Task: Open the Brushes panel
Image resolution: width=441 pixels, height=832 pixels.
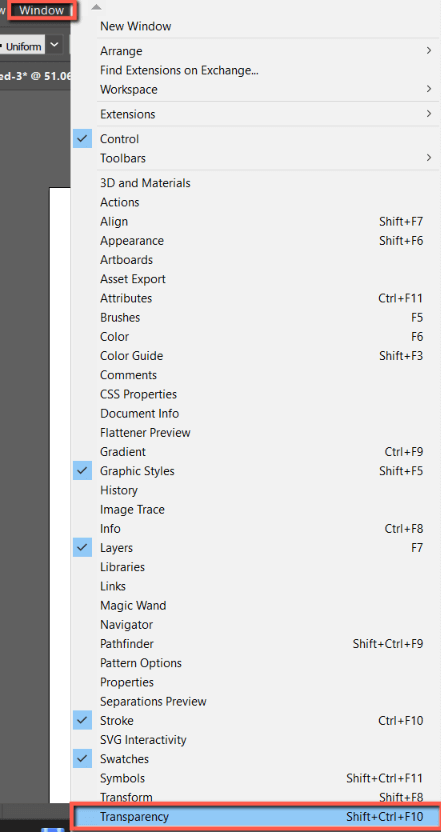Action: [256, 317]
